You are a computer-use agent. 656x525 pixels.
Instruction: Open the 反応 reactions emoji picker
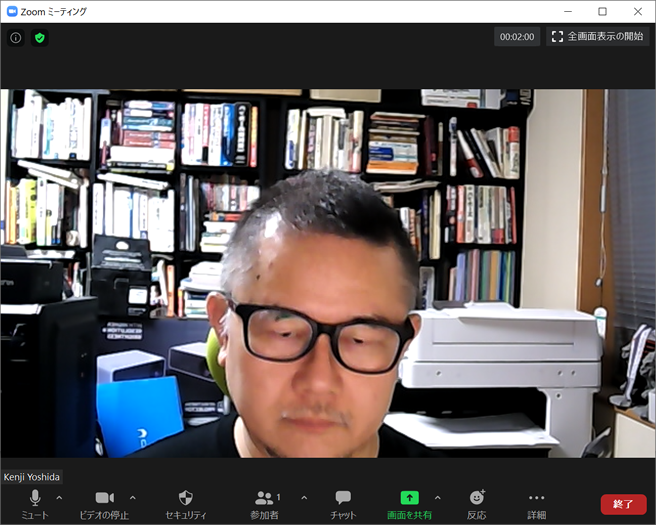point(477,503)
